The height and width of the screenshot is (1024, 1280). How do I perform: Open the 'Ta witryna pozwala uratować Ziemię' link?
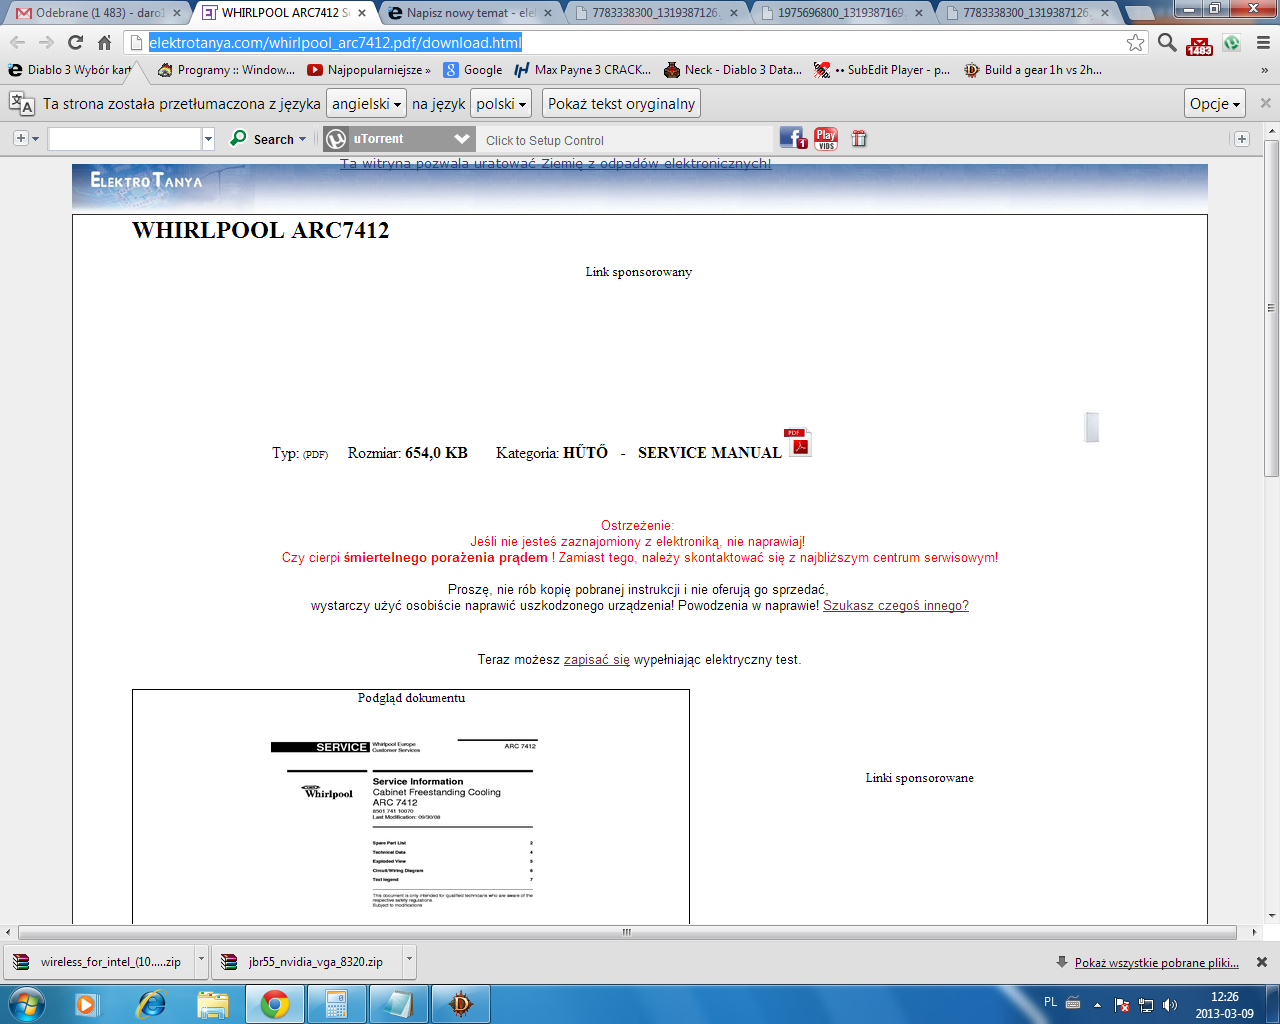(x=556, y=163)
